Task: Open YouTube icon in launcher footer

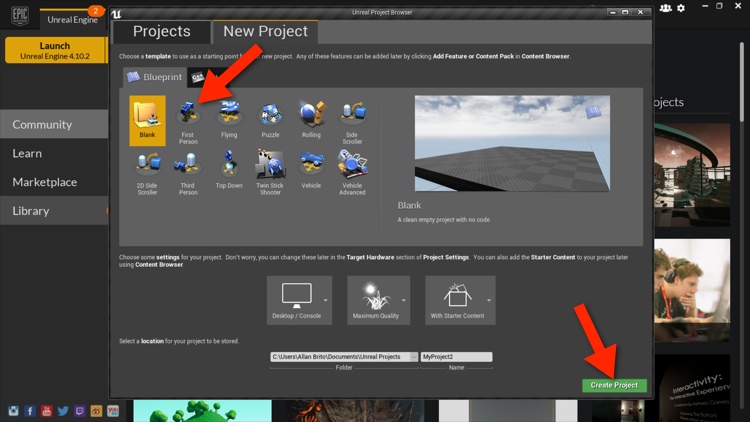Action: coord(46,411)
